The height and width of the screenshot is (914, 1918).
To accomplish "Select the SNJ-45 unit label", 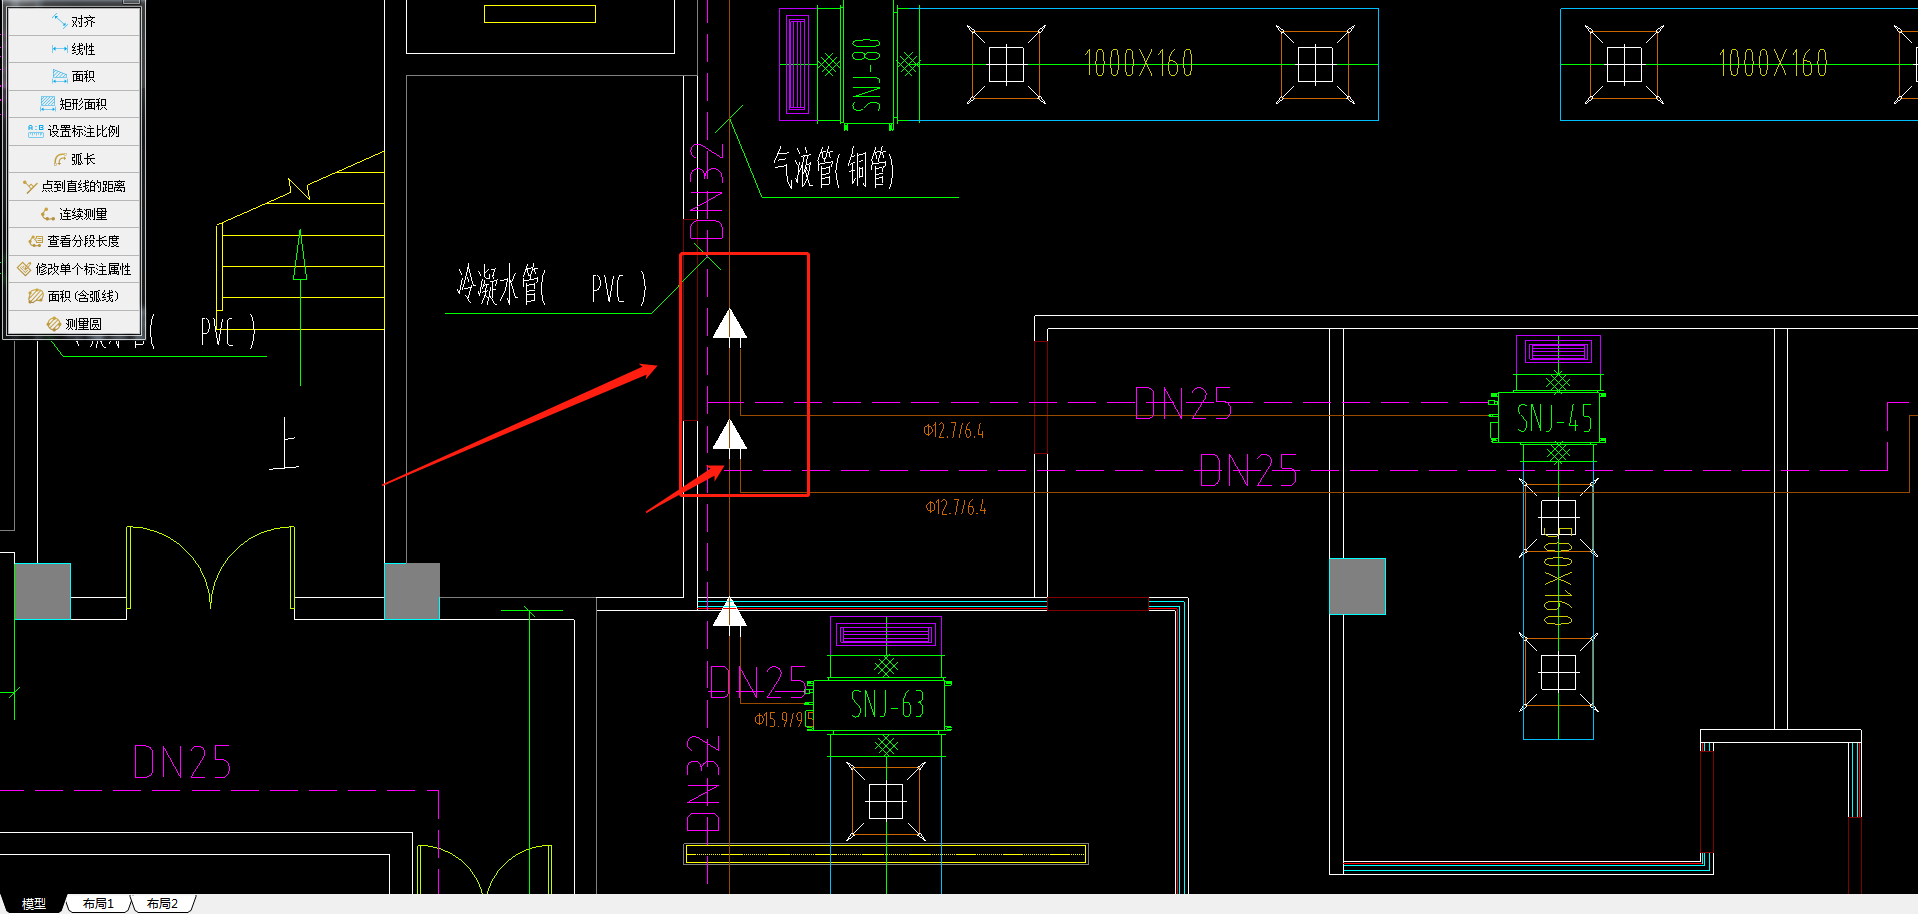I will [1554, 418].
